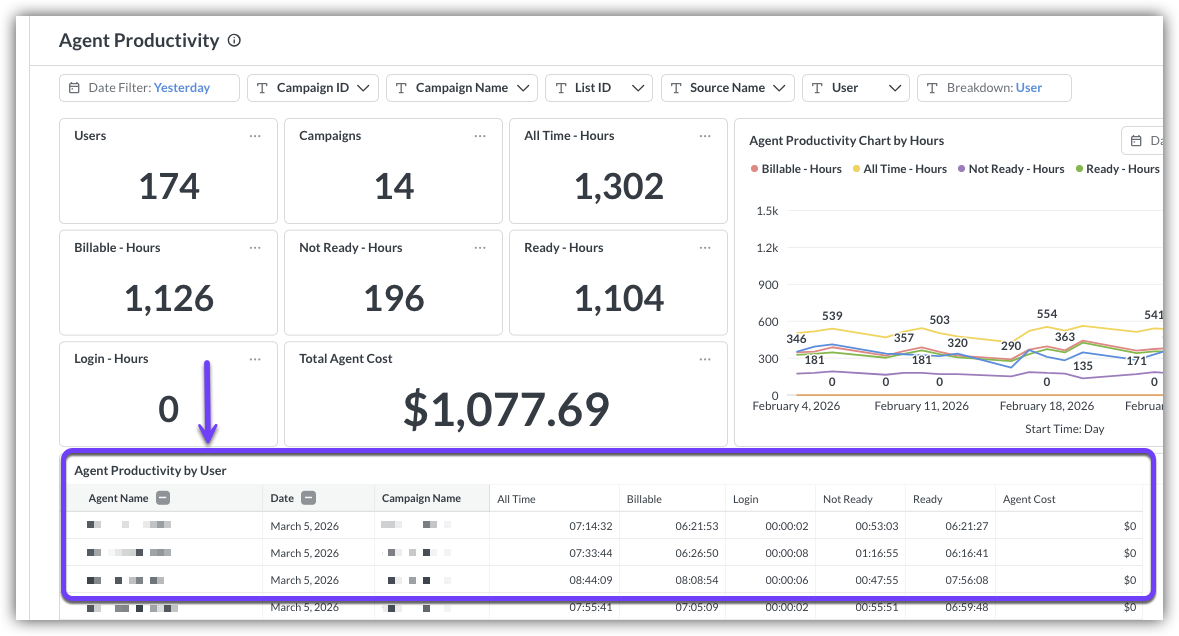The height and width of the screenshot is (636, 1179).
Task: Collapse the Agent Name column grouping
Action: pyautogui.click(x=163, y=498)
